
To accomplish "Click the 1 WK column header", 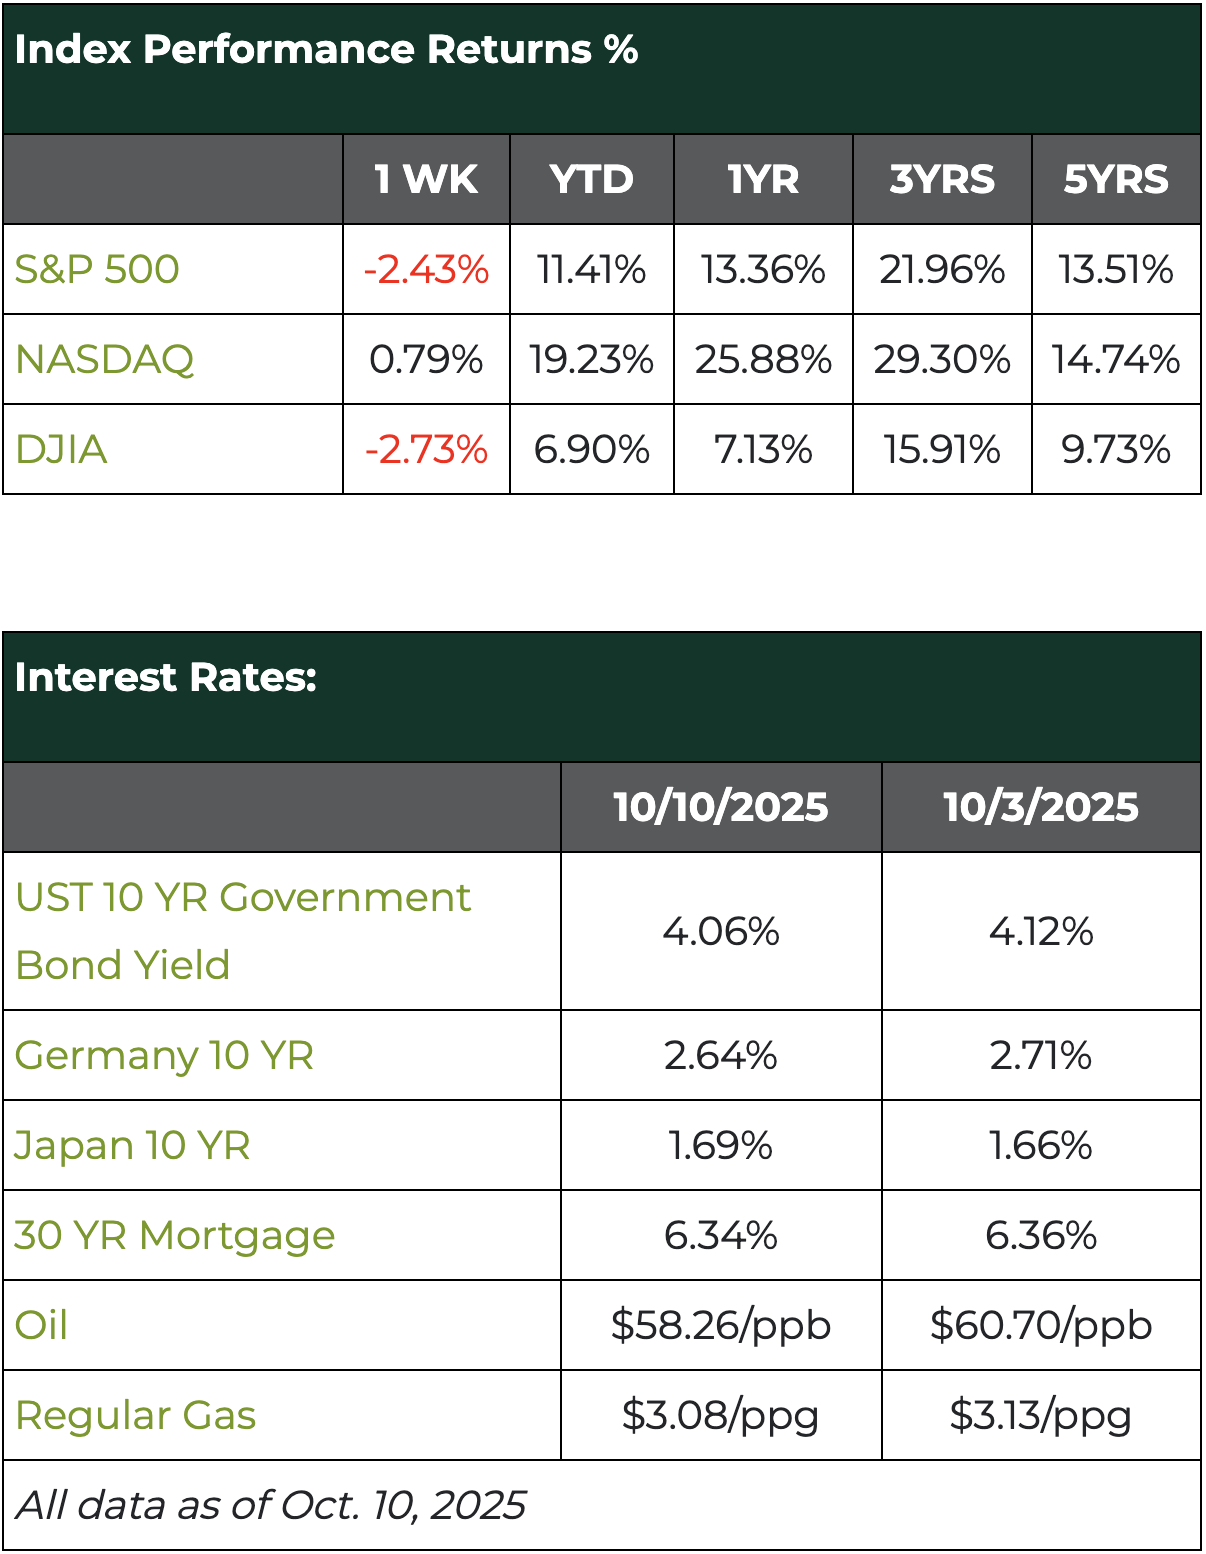I will pos(426,179).
